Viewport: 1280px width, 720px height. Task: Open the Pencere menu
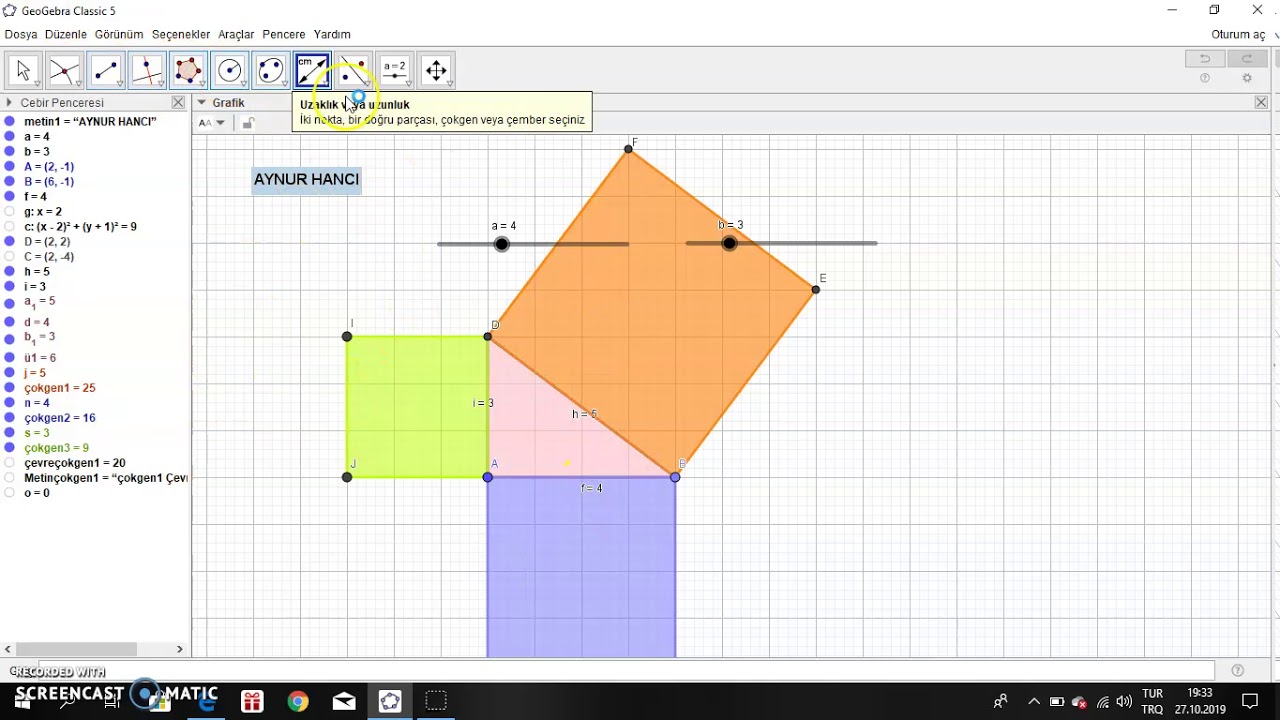(x=284, y=35)
